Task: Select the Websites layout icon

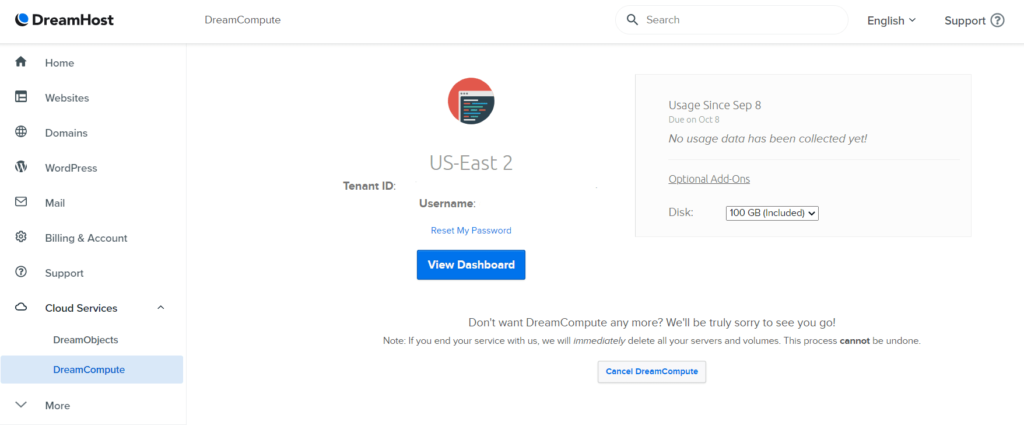Action: (21, 97)
